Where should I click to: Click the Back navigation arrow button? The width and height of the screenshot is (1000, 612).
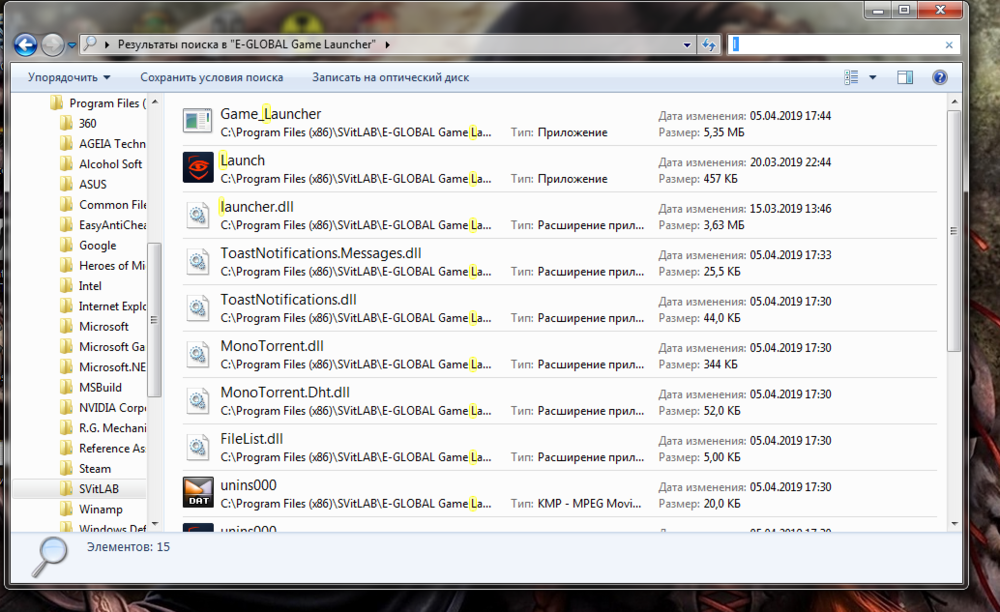pos(25,45)
